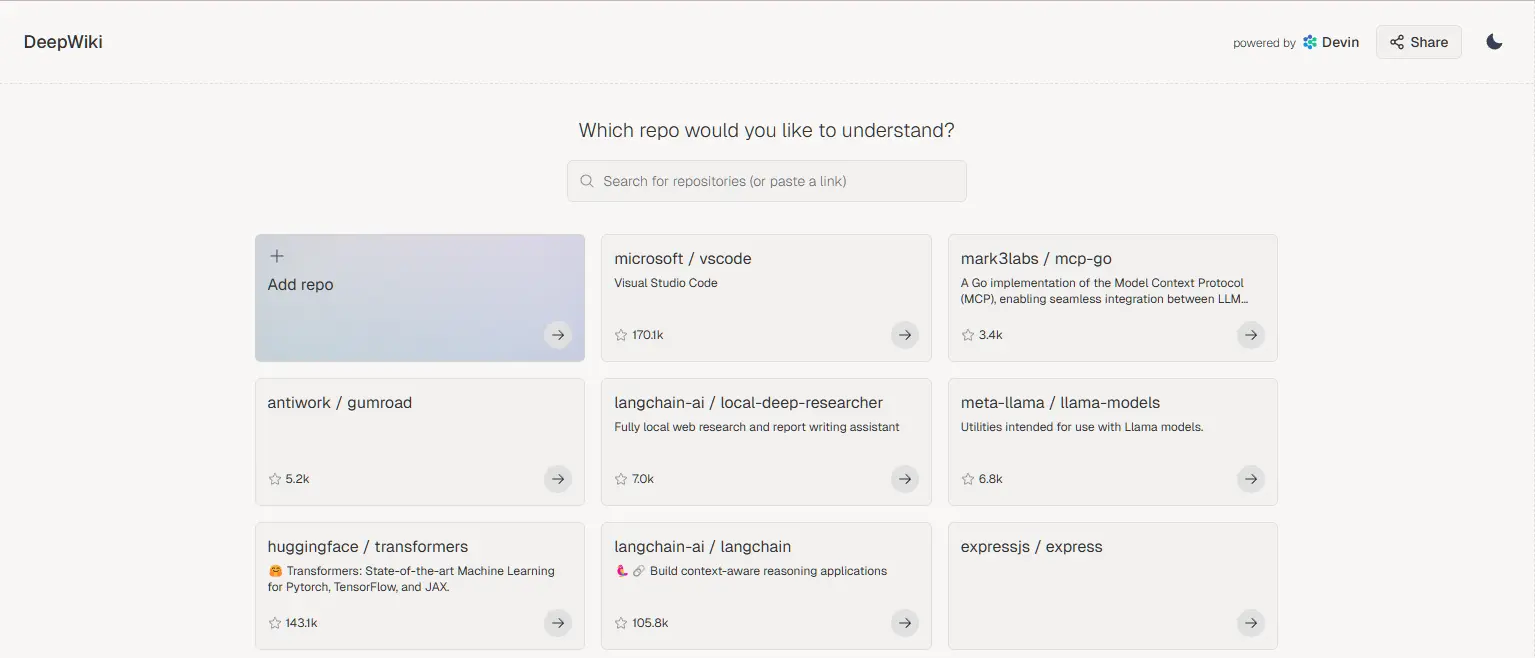Select the langchain-ai / langchain title
This screenshot has width=1535, height=658.
click(703, 547)
